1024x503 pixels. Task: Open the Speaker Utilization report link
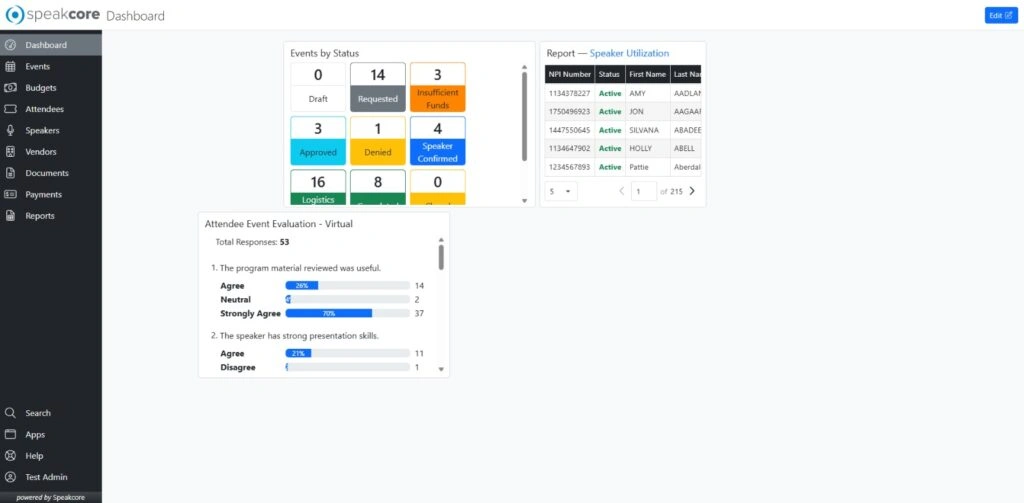point(629,53)
